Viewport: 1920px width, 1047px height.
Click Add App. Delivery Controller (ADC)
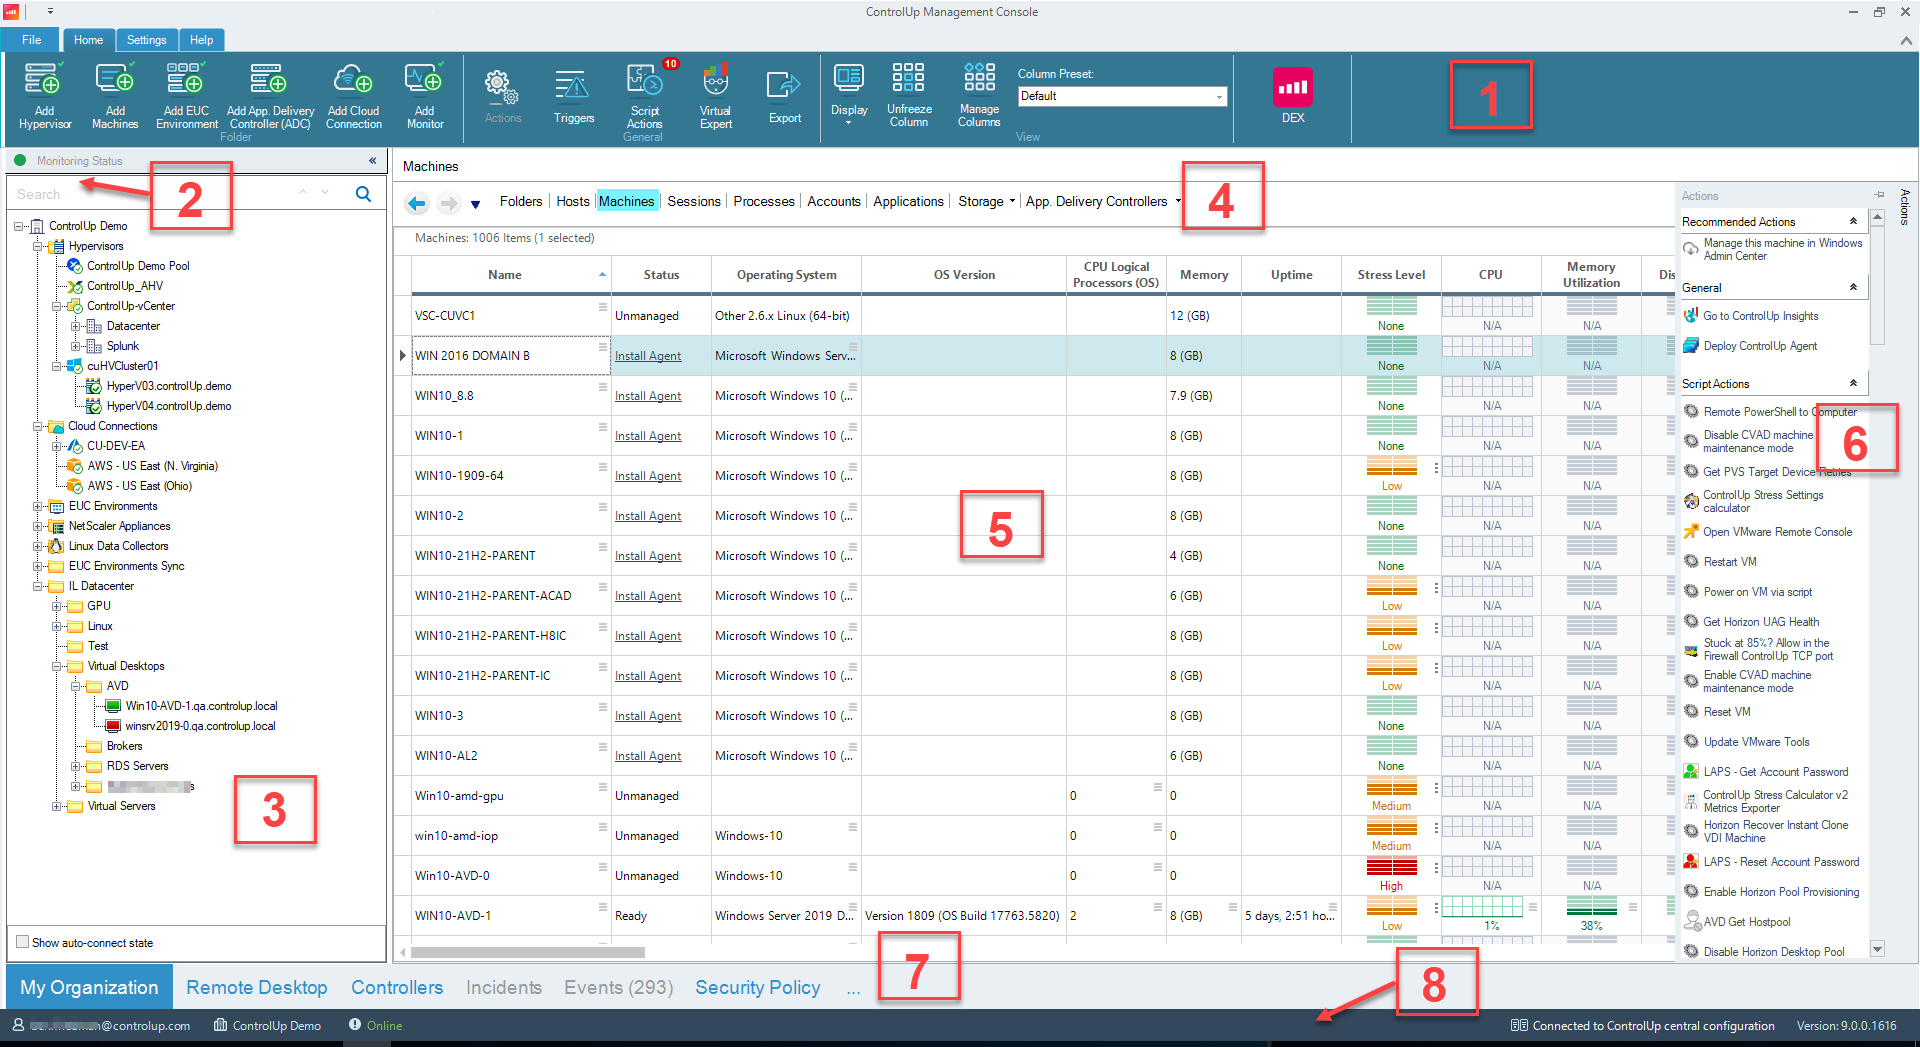click(x=270, y=95)
